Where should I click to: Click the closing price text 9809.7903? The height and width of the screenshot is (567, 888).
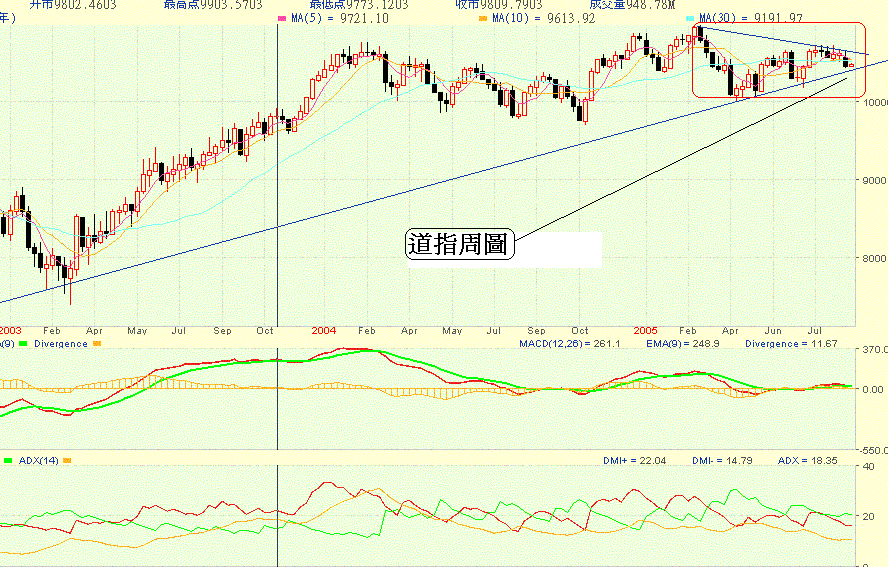tap(511, 5)
